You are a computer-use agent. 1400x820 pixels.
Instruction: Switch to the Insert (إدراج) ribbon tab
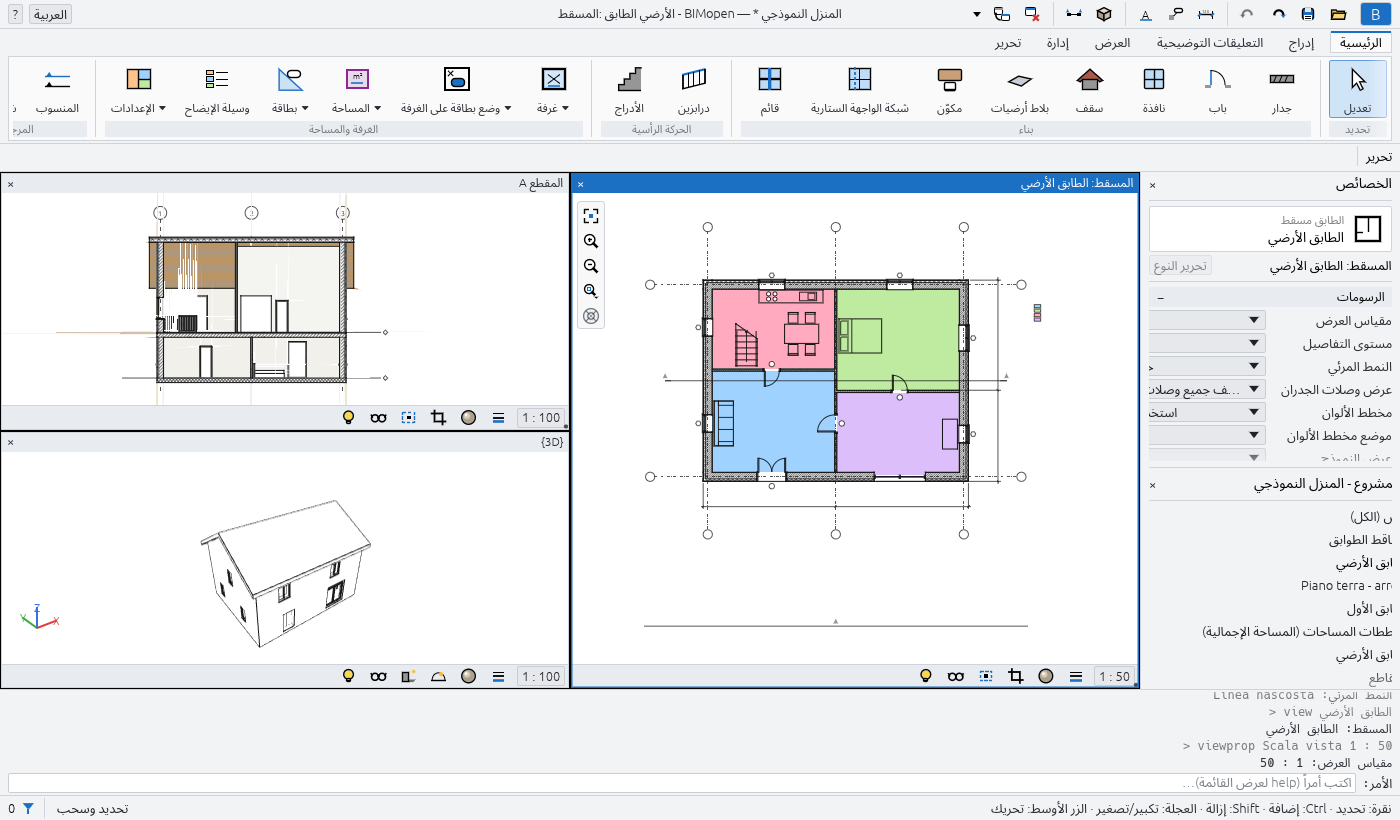[1301, 43]
